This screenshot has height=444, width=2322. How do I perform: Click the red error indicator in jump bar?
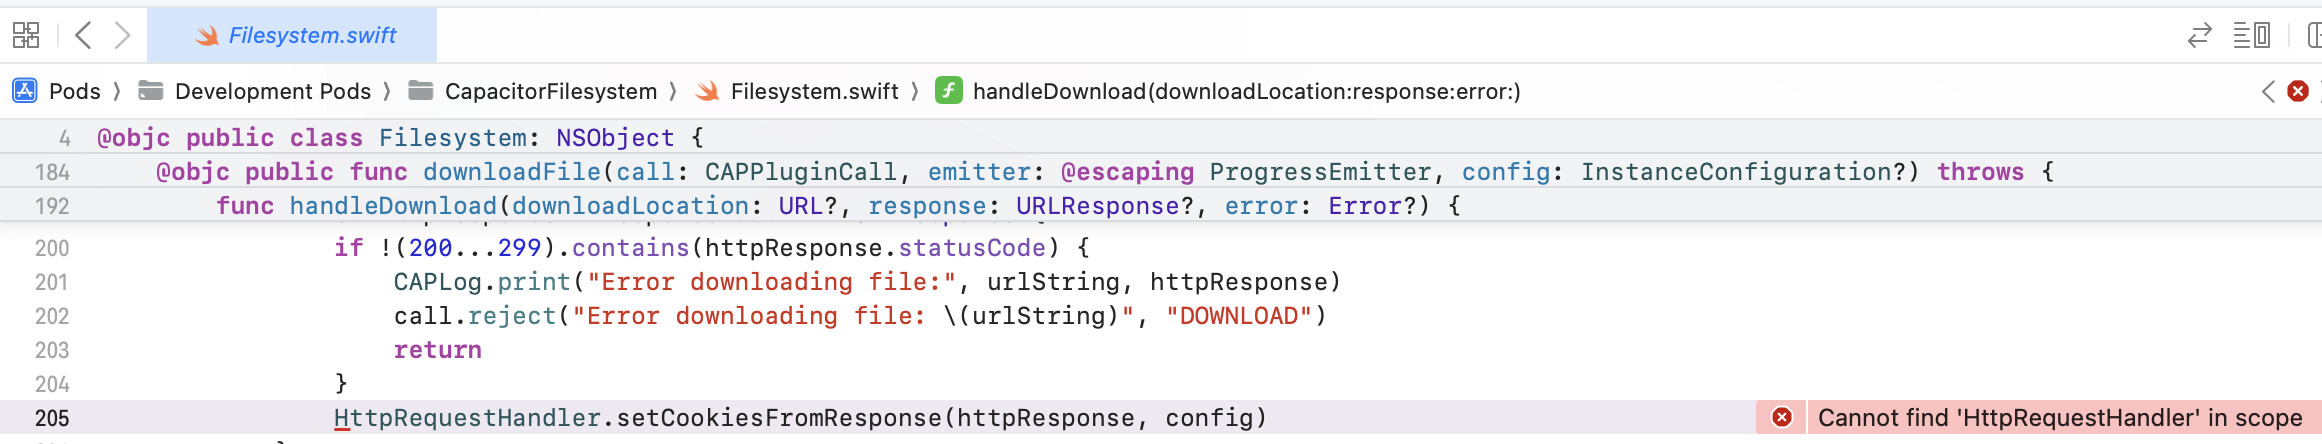2298,91
